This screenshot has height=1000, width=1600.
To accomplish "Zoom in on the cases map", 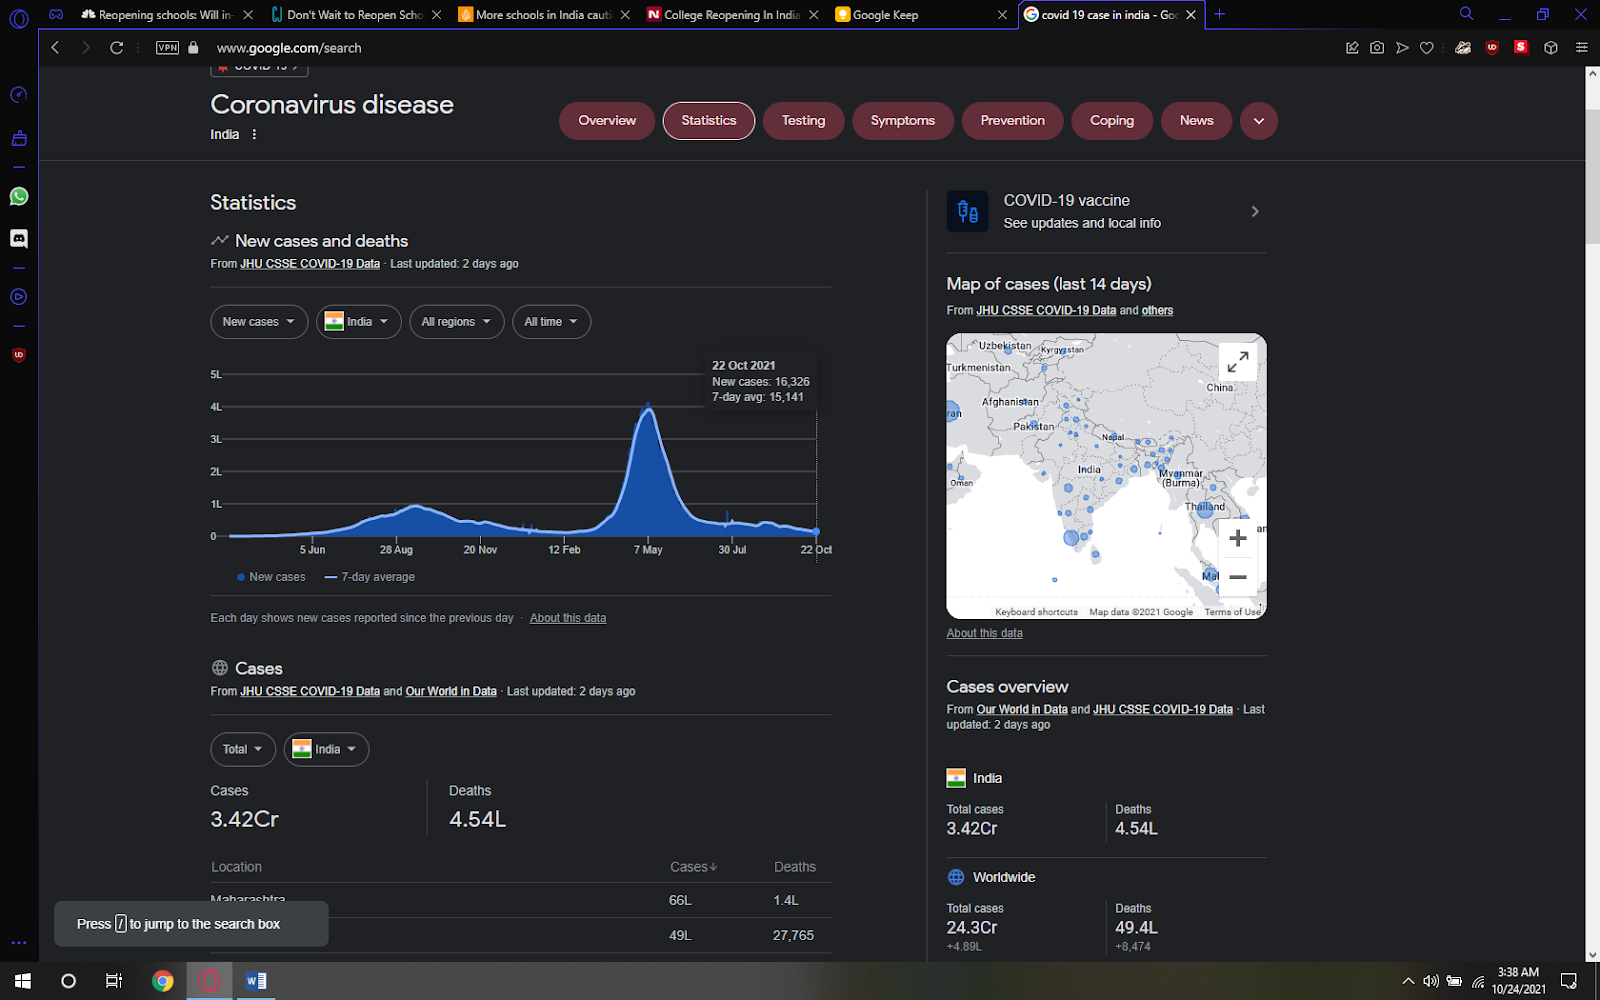I will tap(1238, 539).
